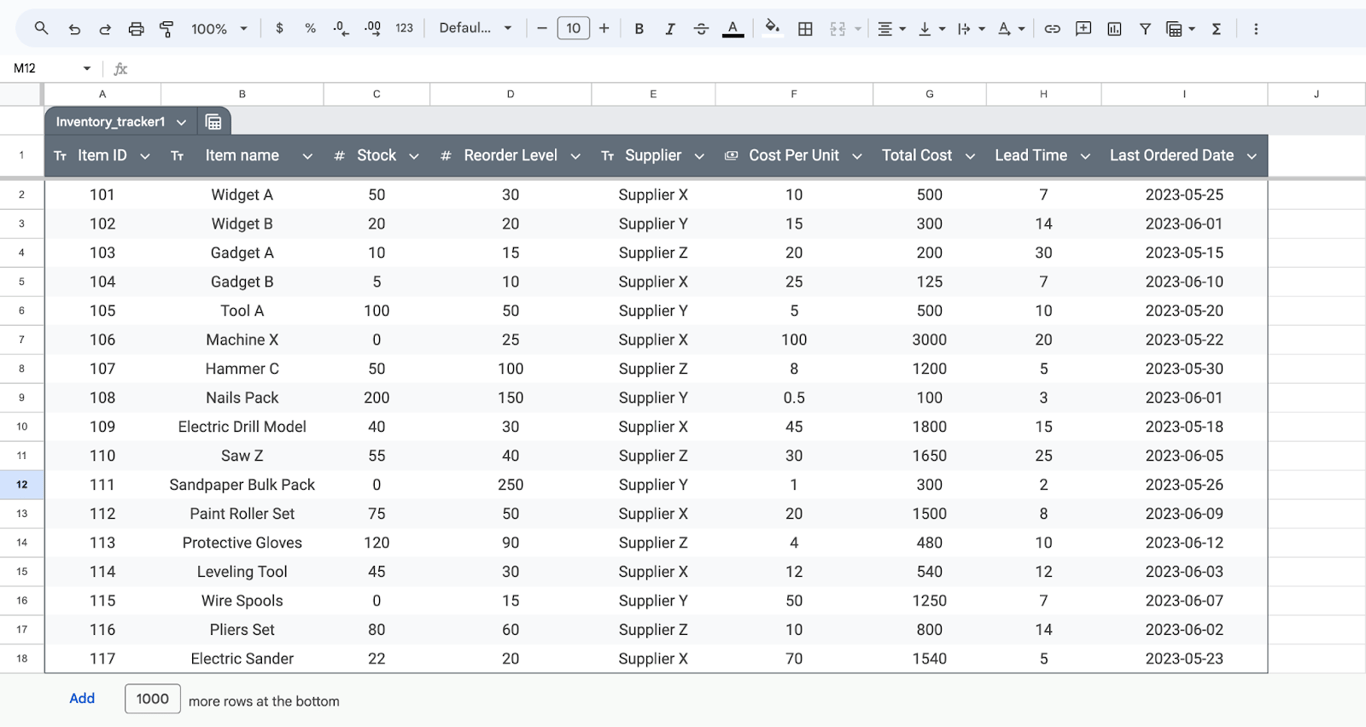The image size is (1366, 727).
Task: Open the Lead Time column dropdown
Action: (x=1085, y=156)
